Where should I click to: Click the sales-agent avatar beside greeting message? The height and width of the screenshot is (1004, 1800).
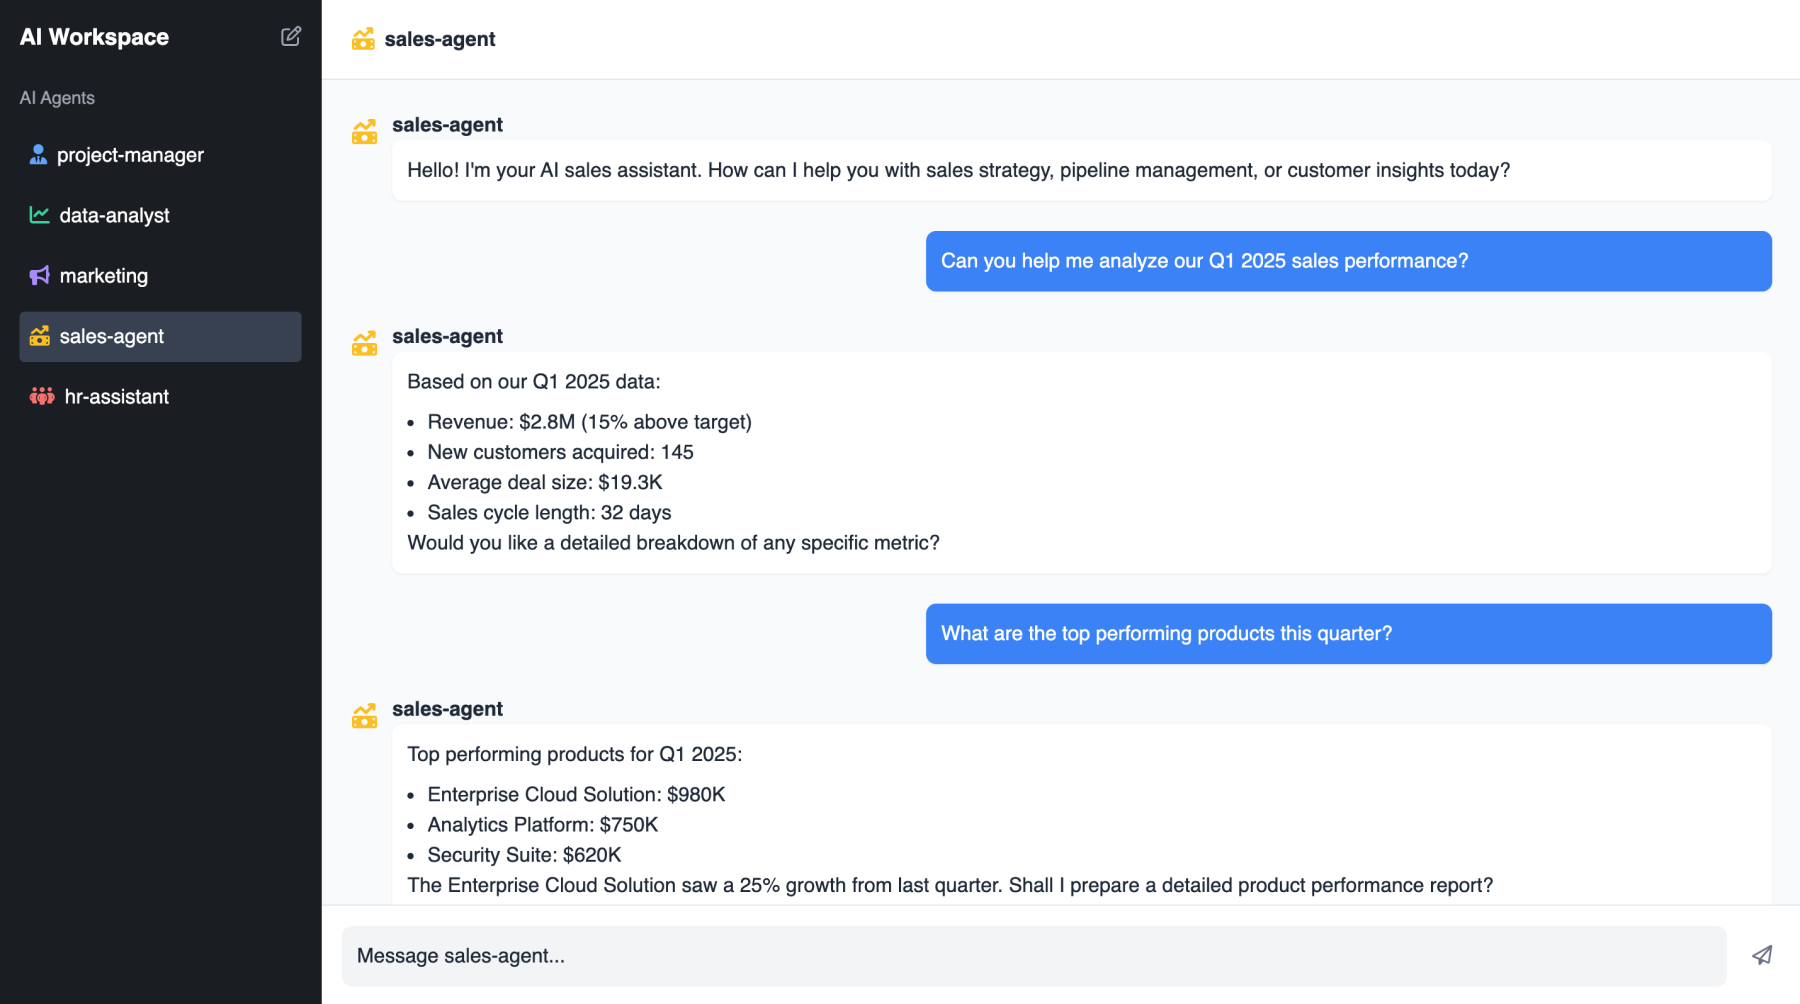[364, 131]
